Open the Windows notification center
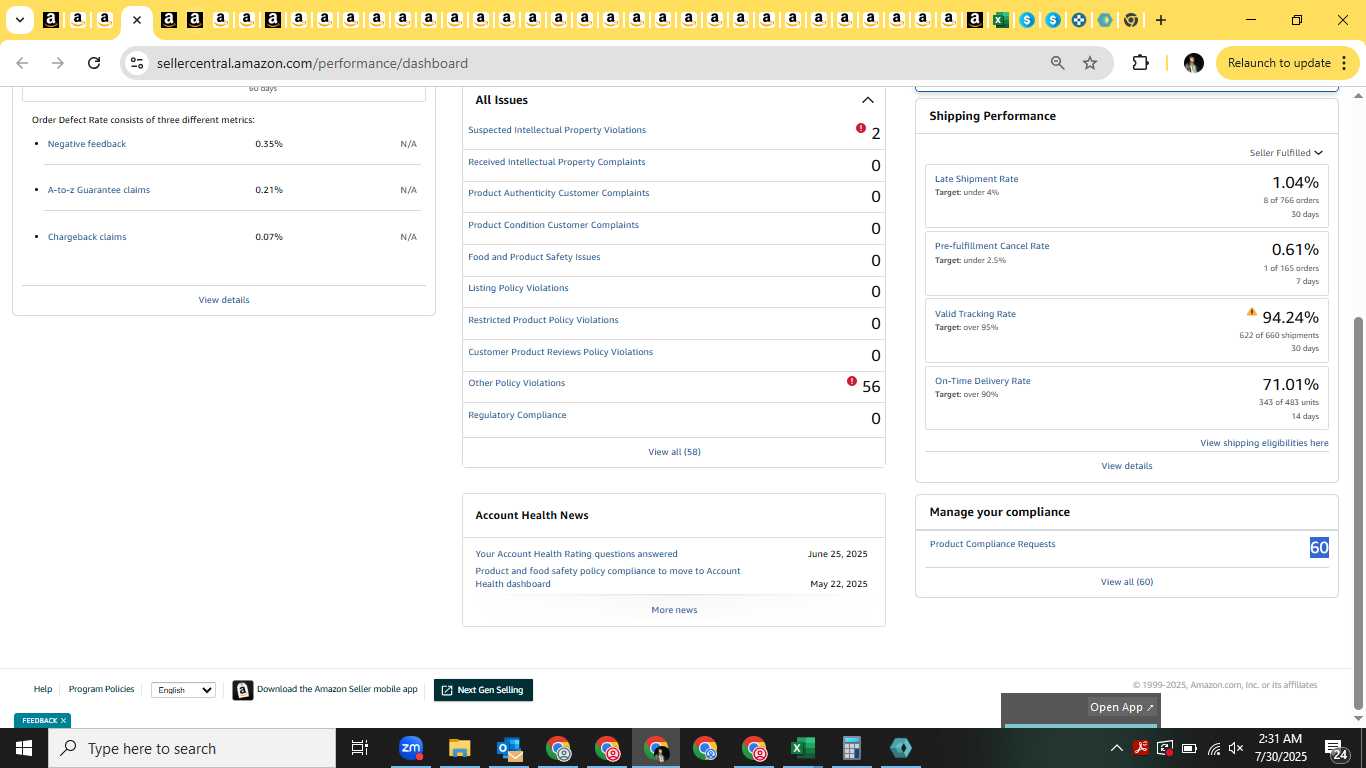Viewport: 1366px width, 768px height. (x=1337, y=748)
